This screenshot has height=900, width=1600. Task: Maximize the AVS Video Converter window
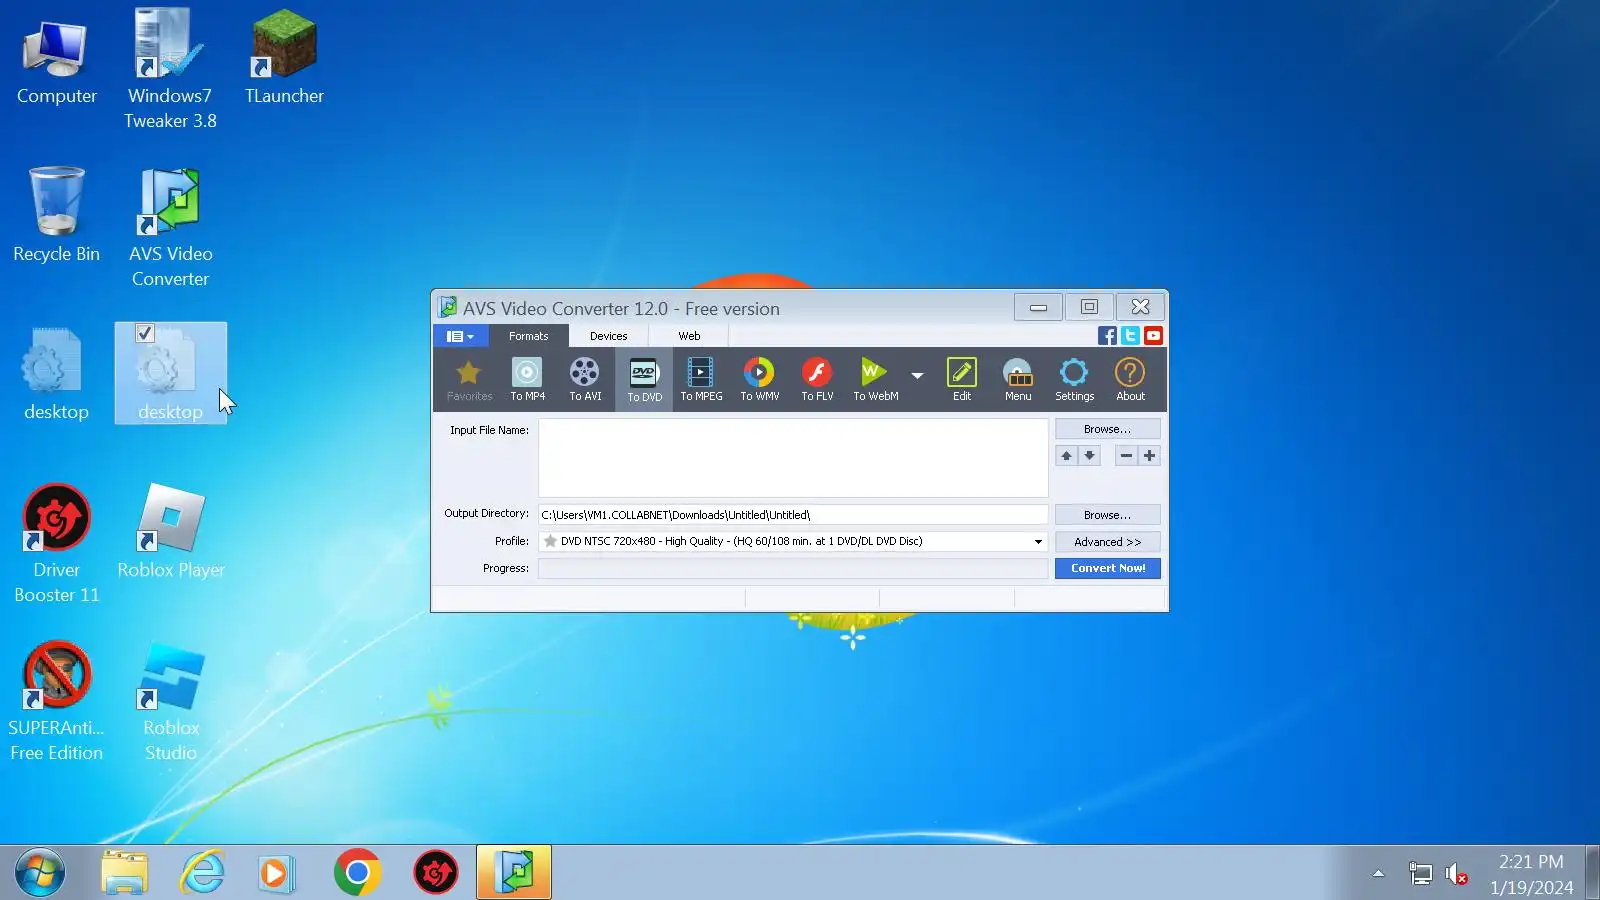1089,307
